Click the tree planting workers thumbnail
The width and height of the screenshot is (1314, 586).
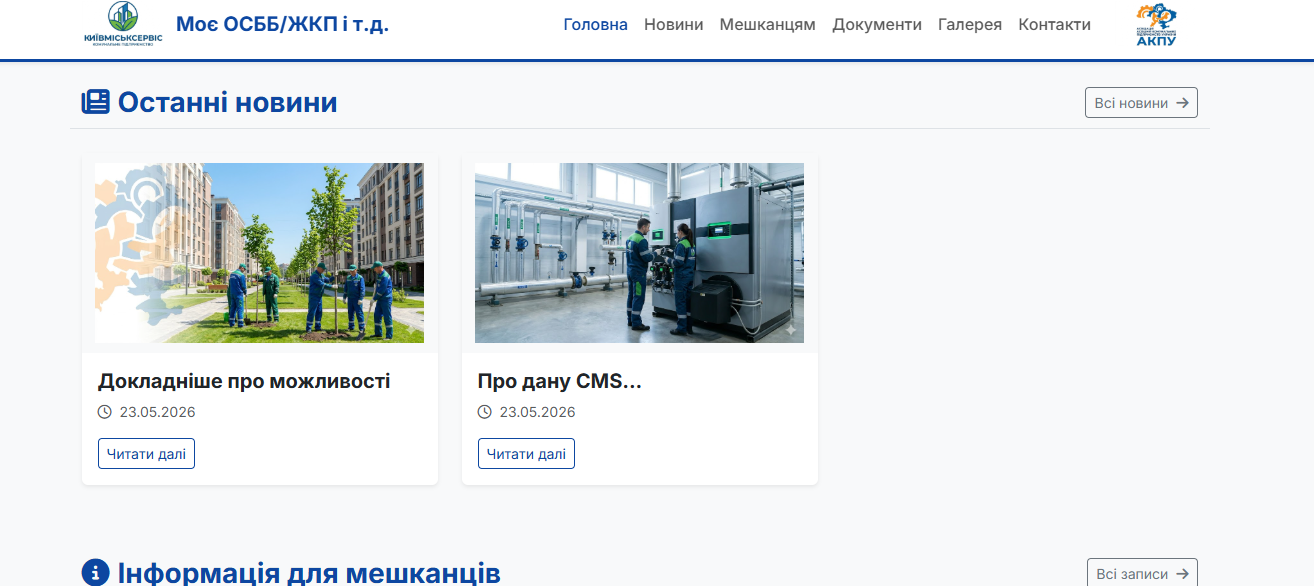coord(259,253)
